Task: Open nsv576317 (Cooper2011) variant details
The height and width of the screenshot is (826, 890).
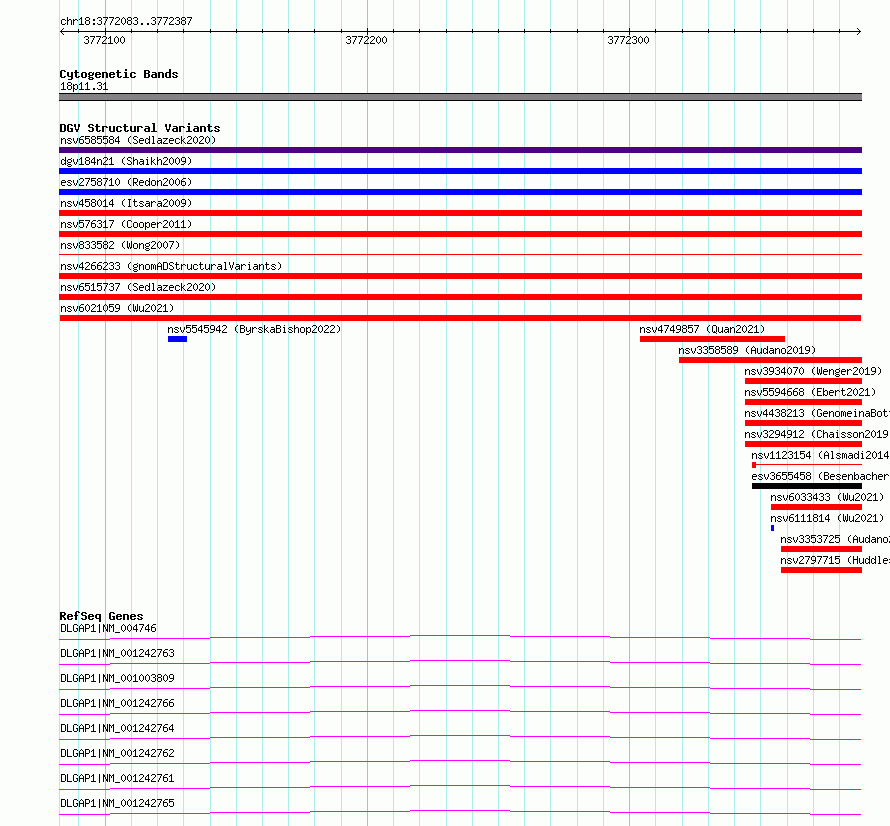Action: [x=126, y=224]
